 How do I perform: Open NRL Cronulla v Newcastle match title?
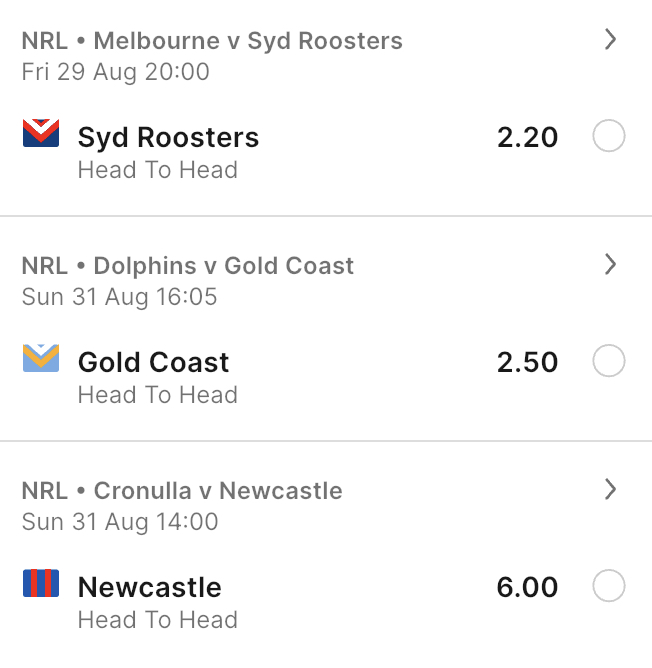pyautogui.click(x=182, y=491)
